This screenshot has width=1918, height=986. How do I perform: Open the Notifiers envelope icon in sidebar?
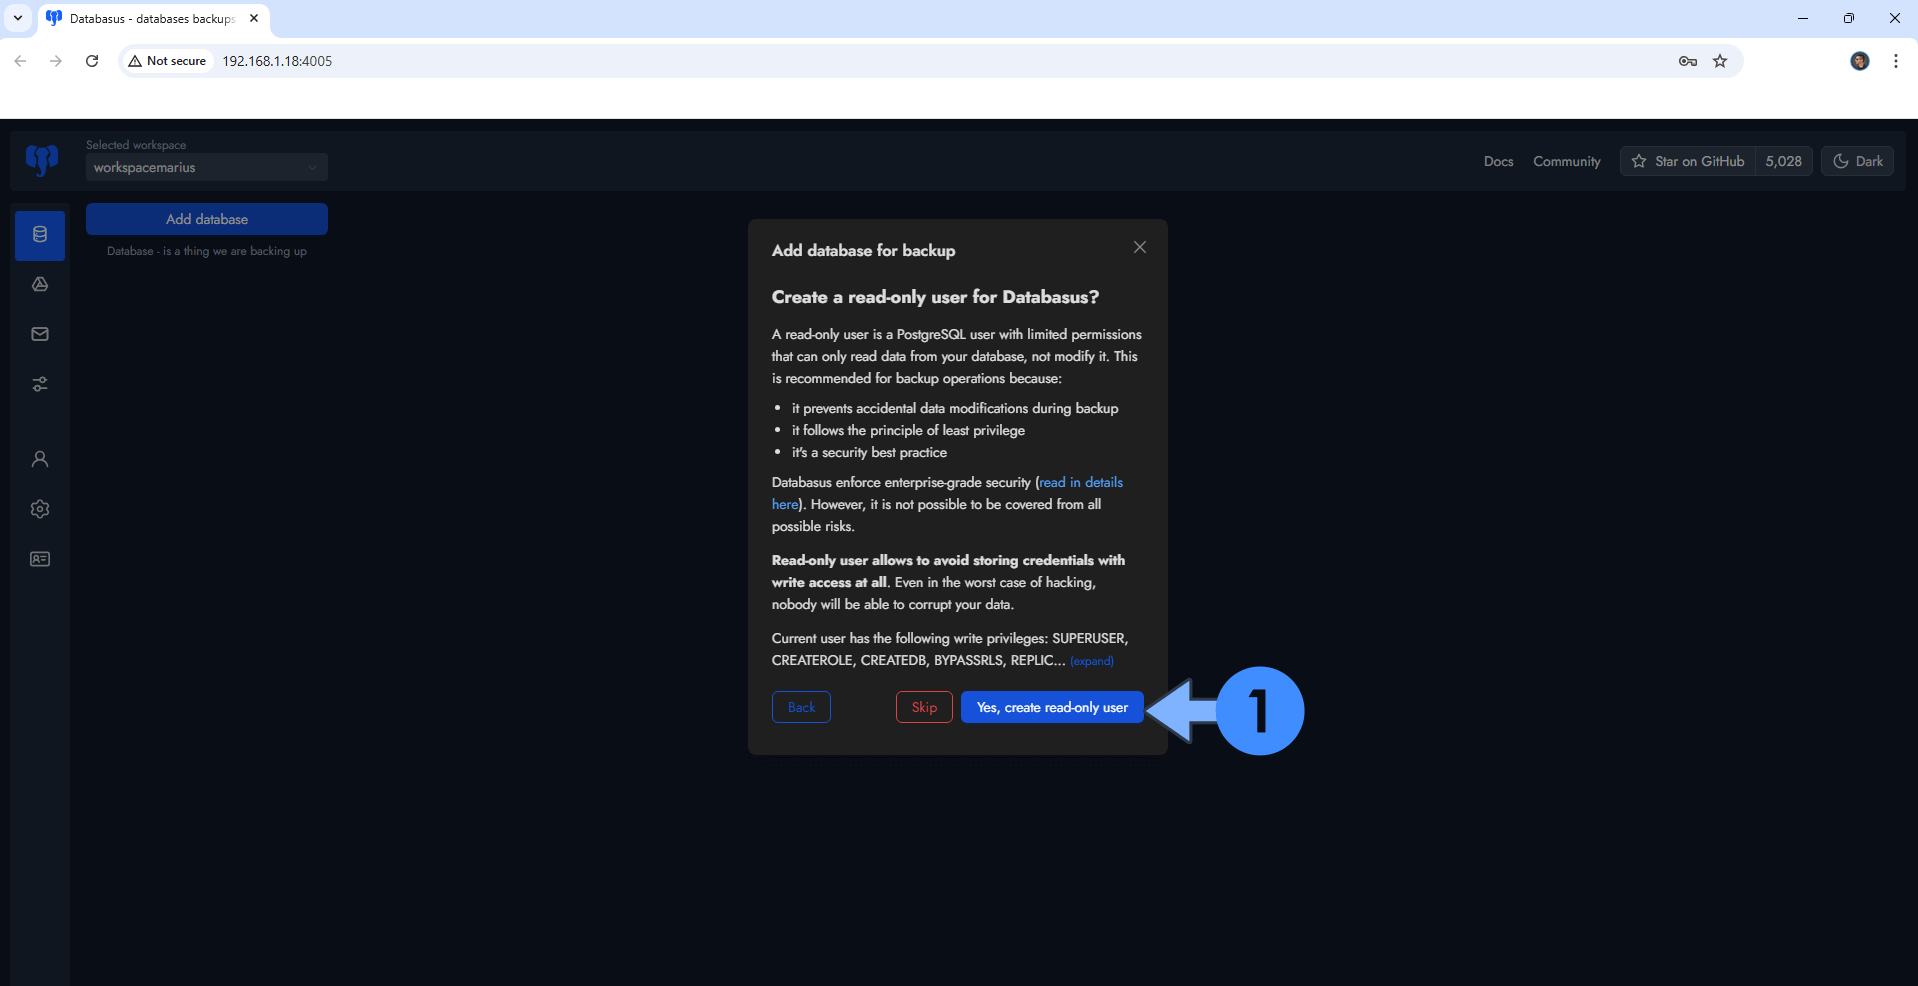coord(40,334)
